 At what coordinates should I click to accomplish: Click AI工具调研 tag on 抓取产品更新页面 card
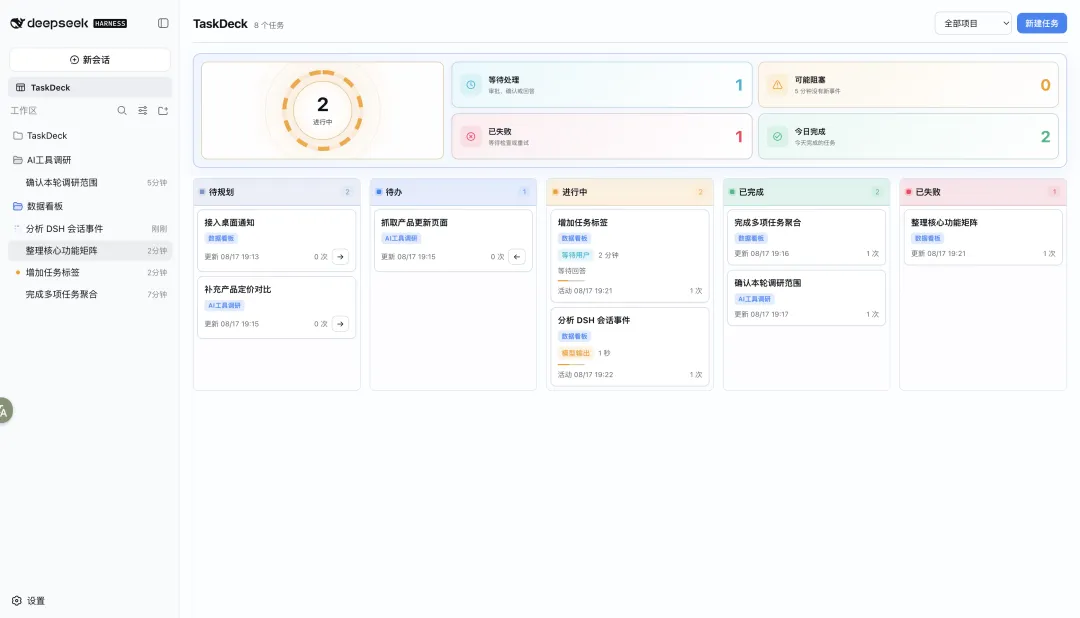401,238
